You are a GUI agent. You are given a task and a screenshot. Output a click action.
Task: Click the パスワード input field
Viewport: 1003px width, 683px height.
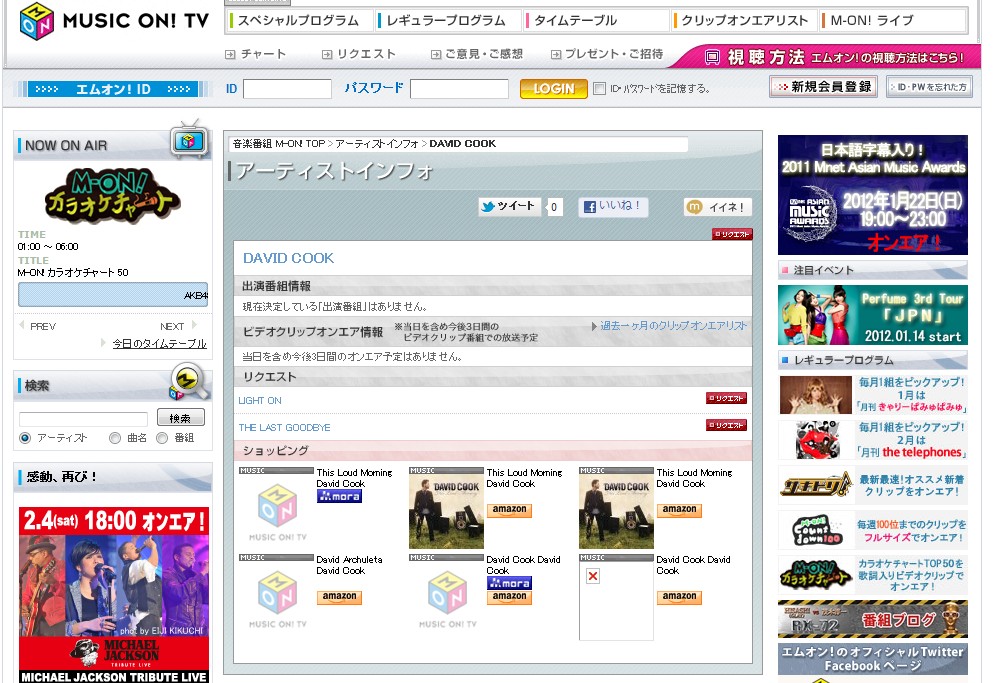459,89
